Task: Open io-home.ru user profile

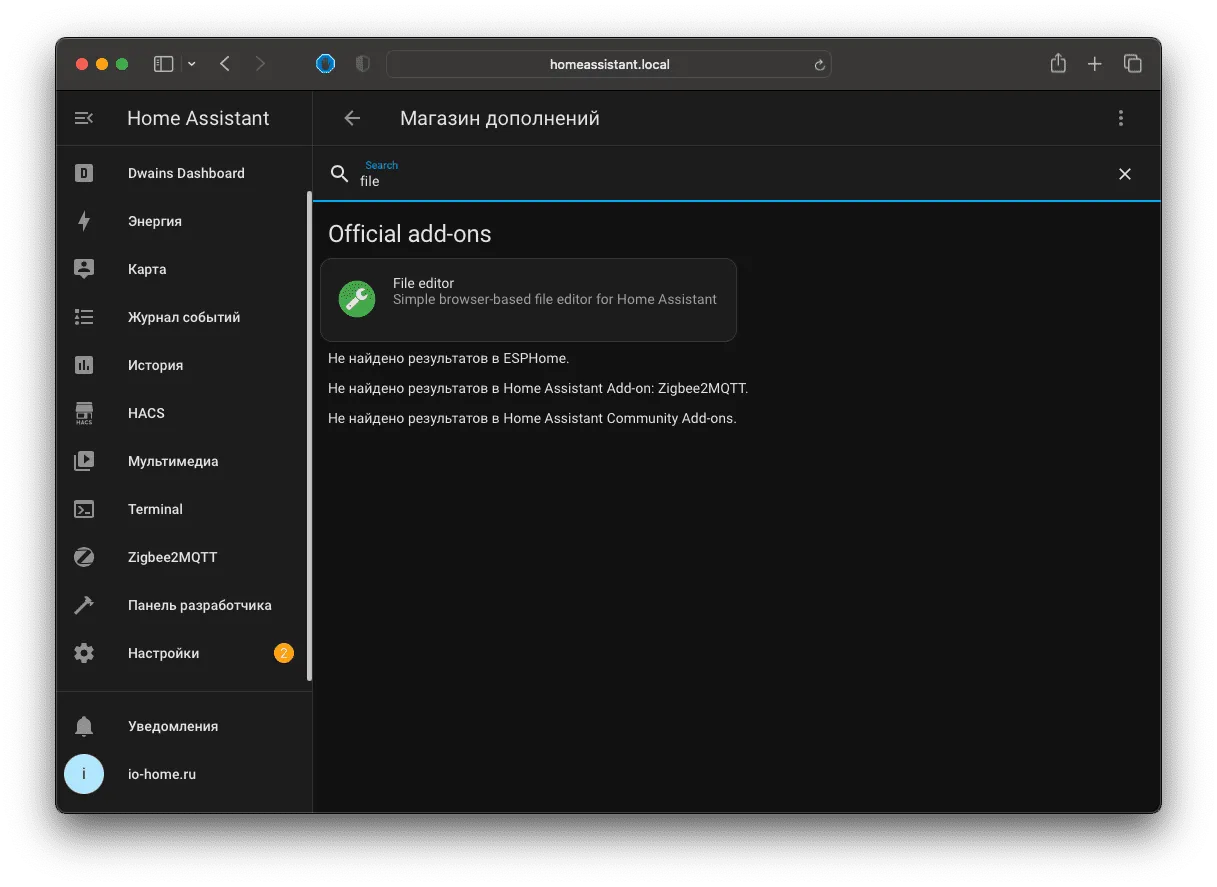Action: tap(184, 774)
